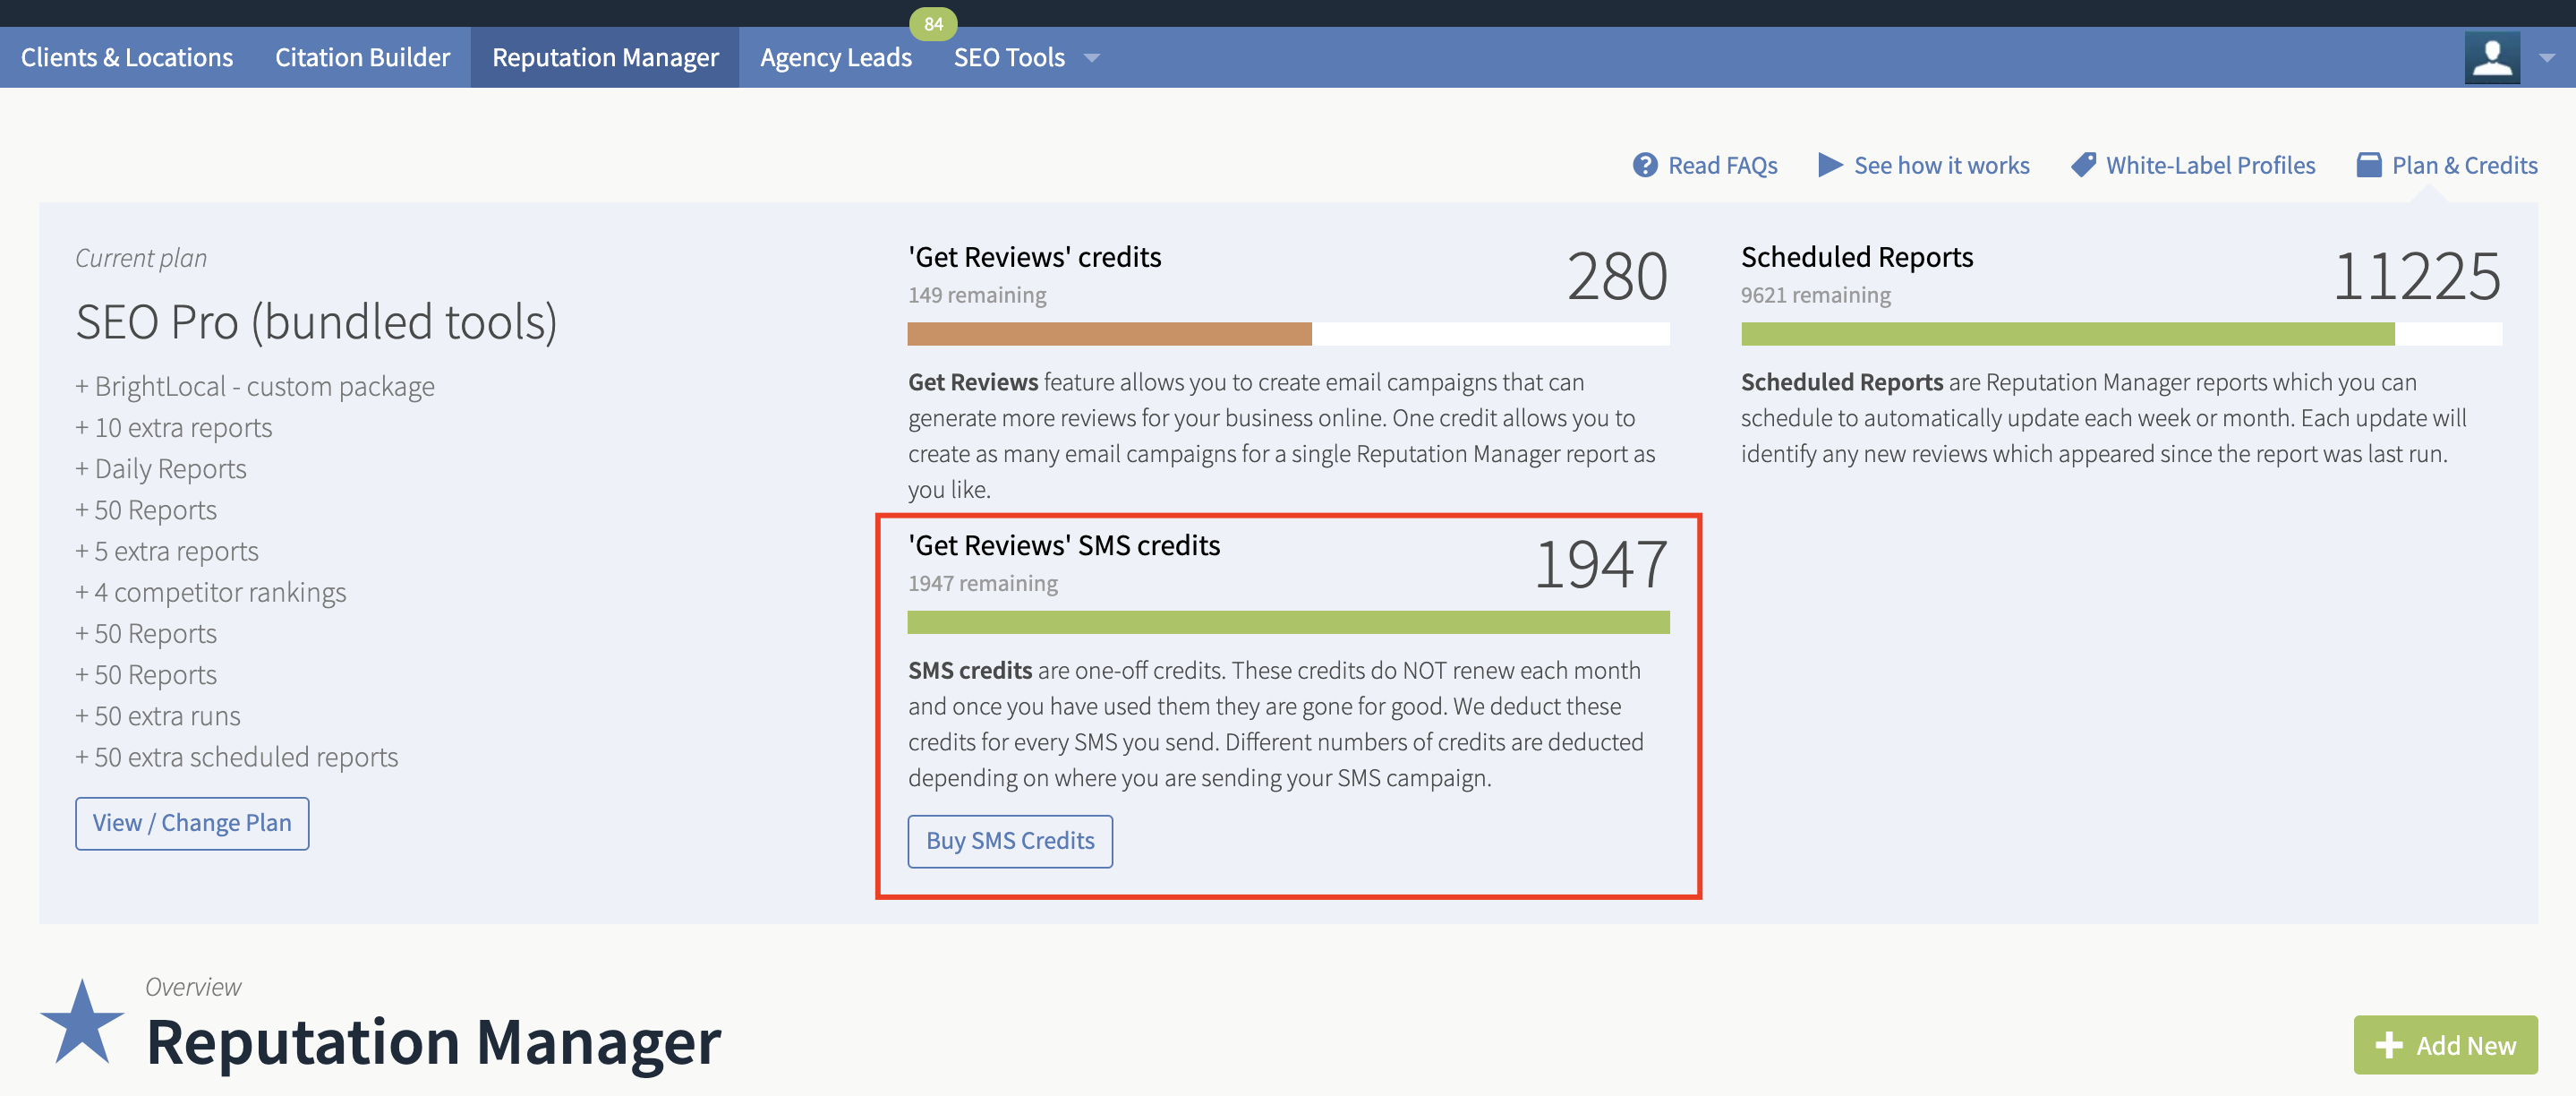Click the Reputation Manager star icon
Screen dimensions: 2576x1096
pyautogui.click(x=82, y=1023)
